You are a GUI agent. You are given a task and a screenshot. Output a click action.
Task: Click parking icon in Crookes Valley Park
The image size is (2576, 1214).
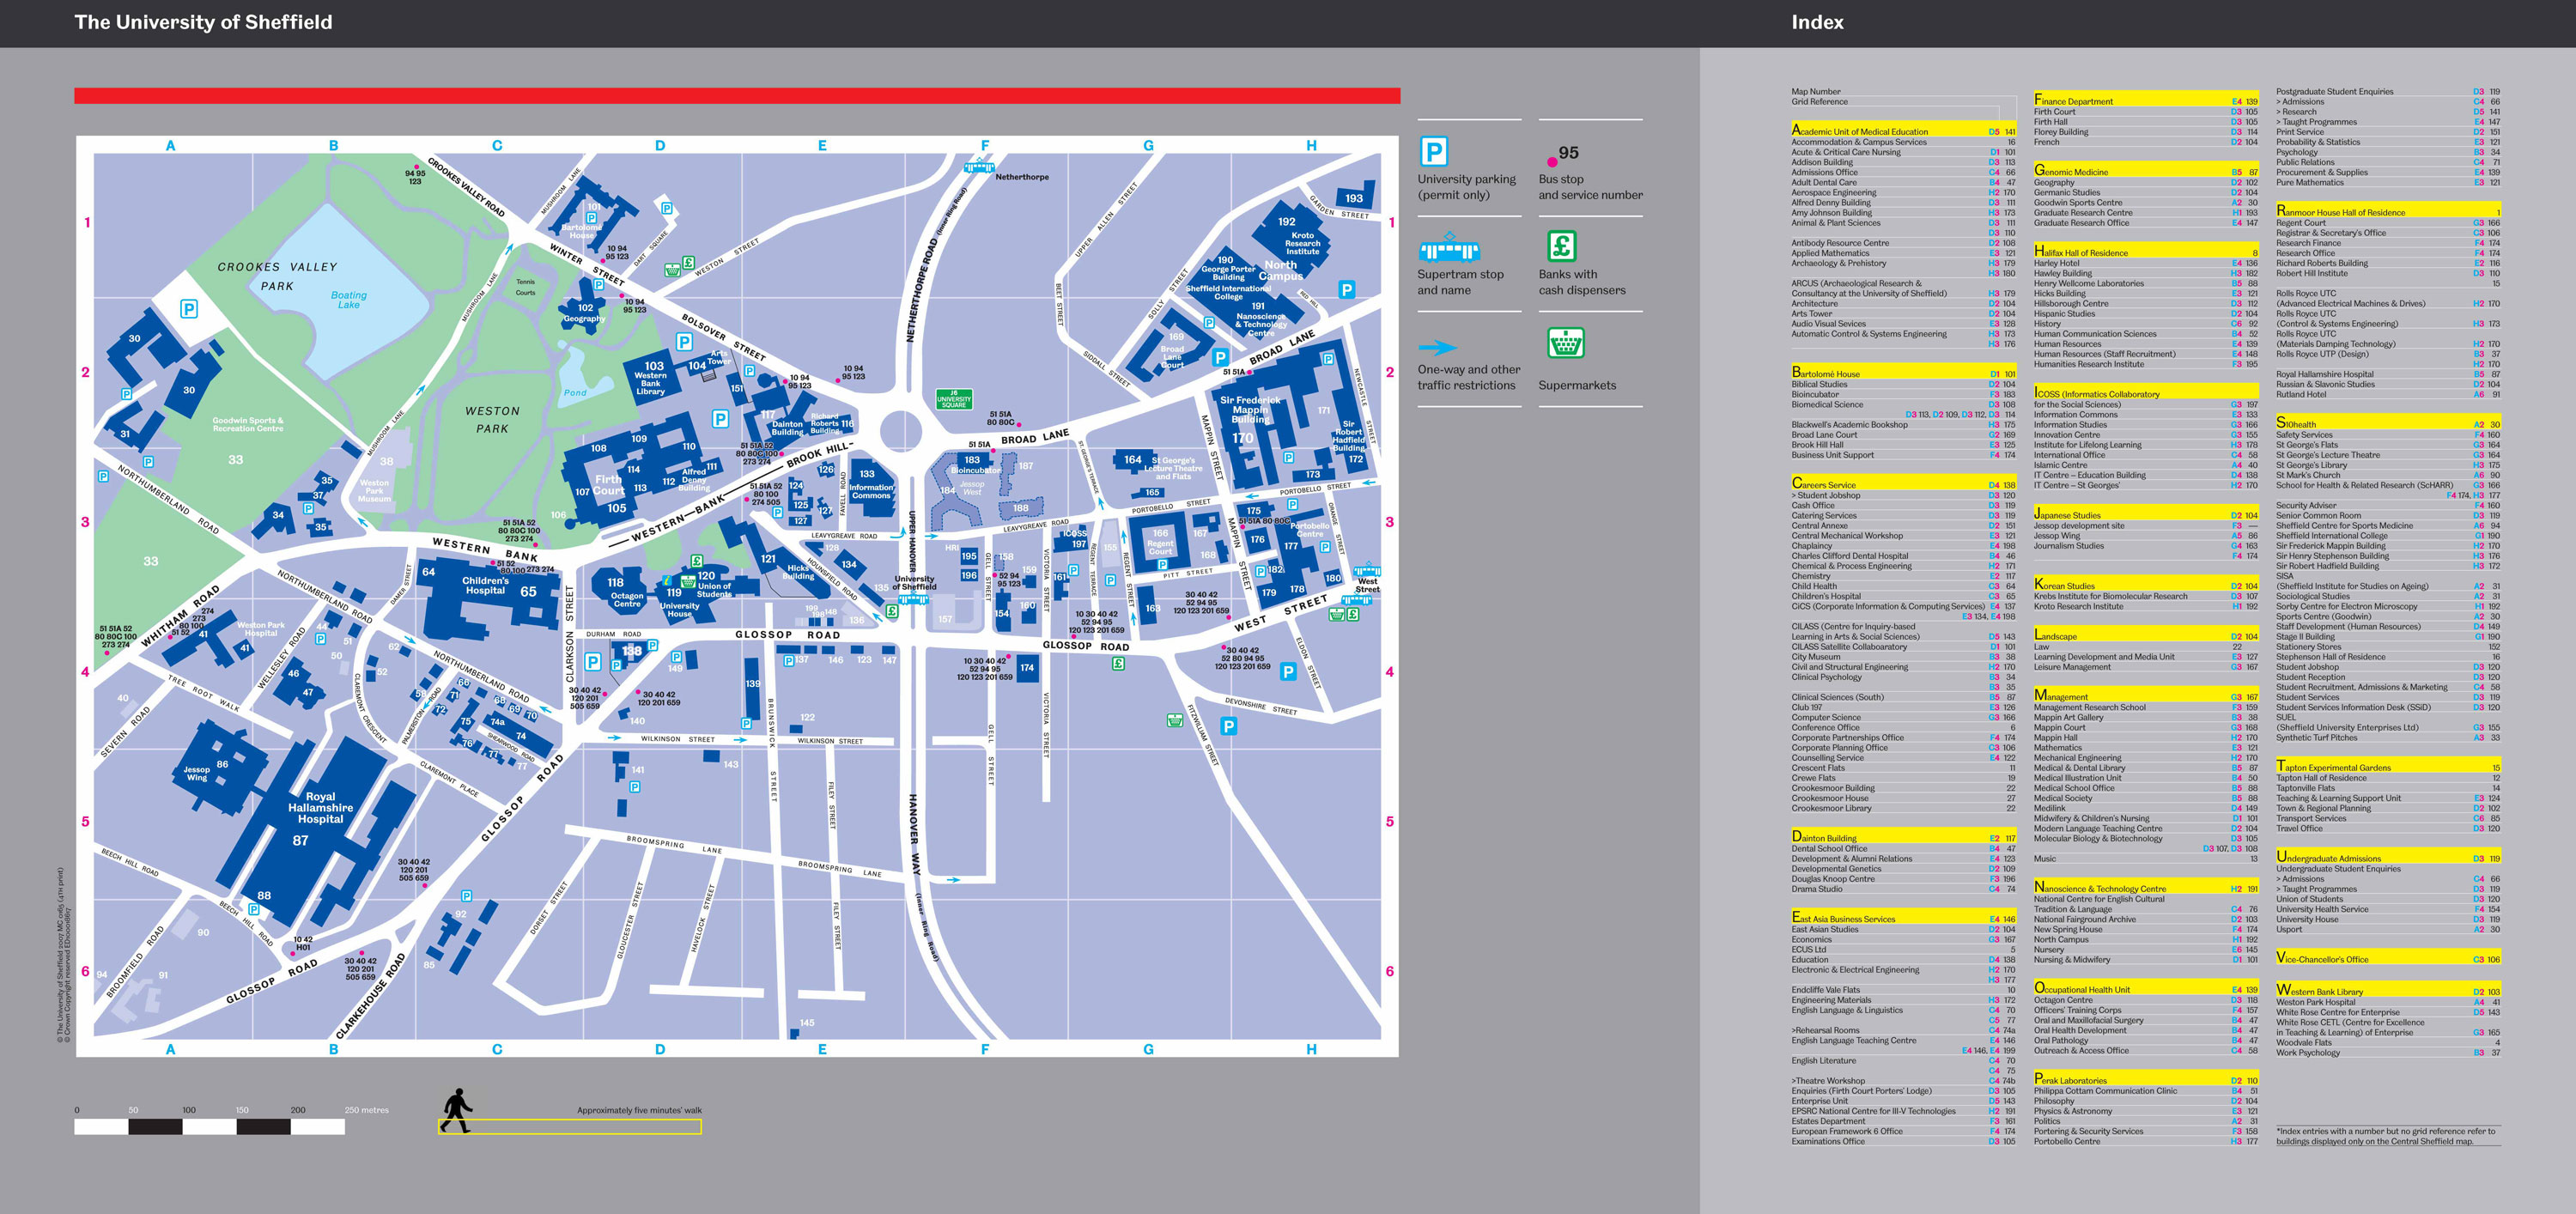[x=188, y=309]
